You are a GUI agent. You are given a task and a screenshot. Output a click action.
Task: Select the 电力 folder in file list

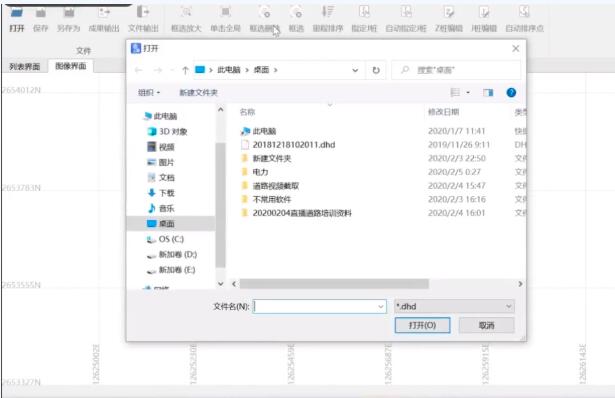tap(255, 172)
